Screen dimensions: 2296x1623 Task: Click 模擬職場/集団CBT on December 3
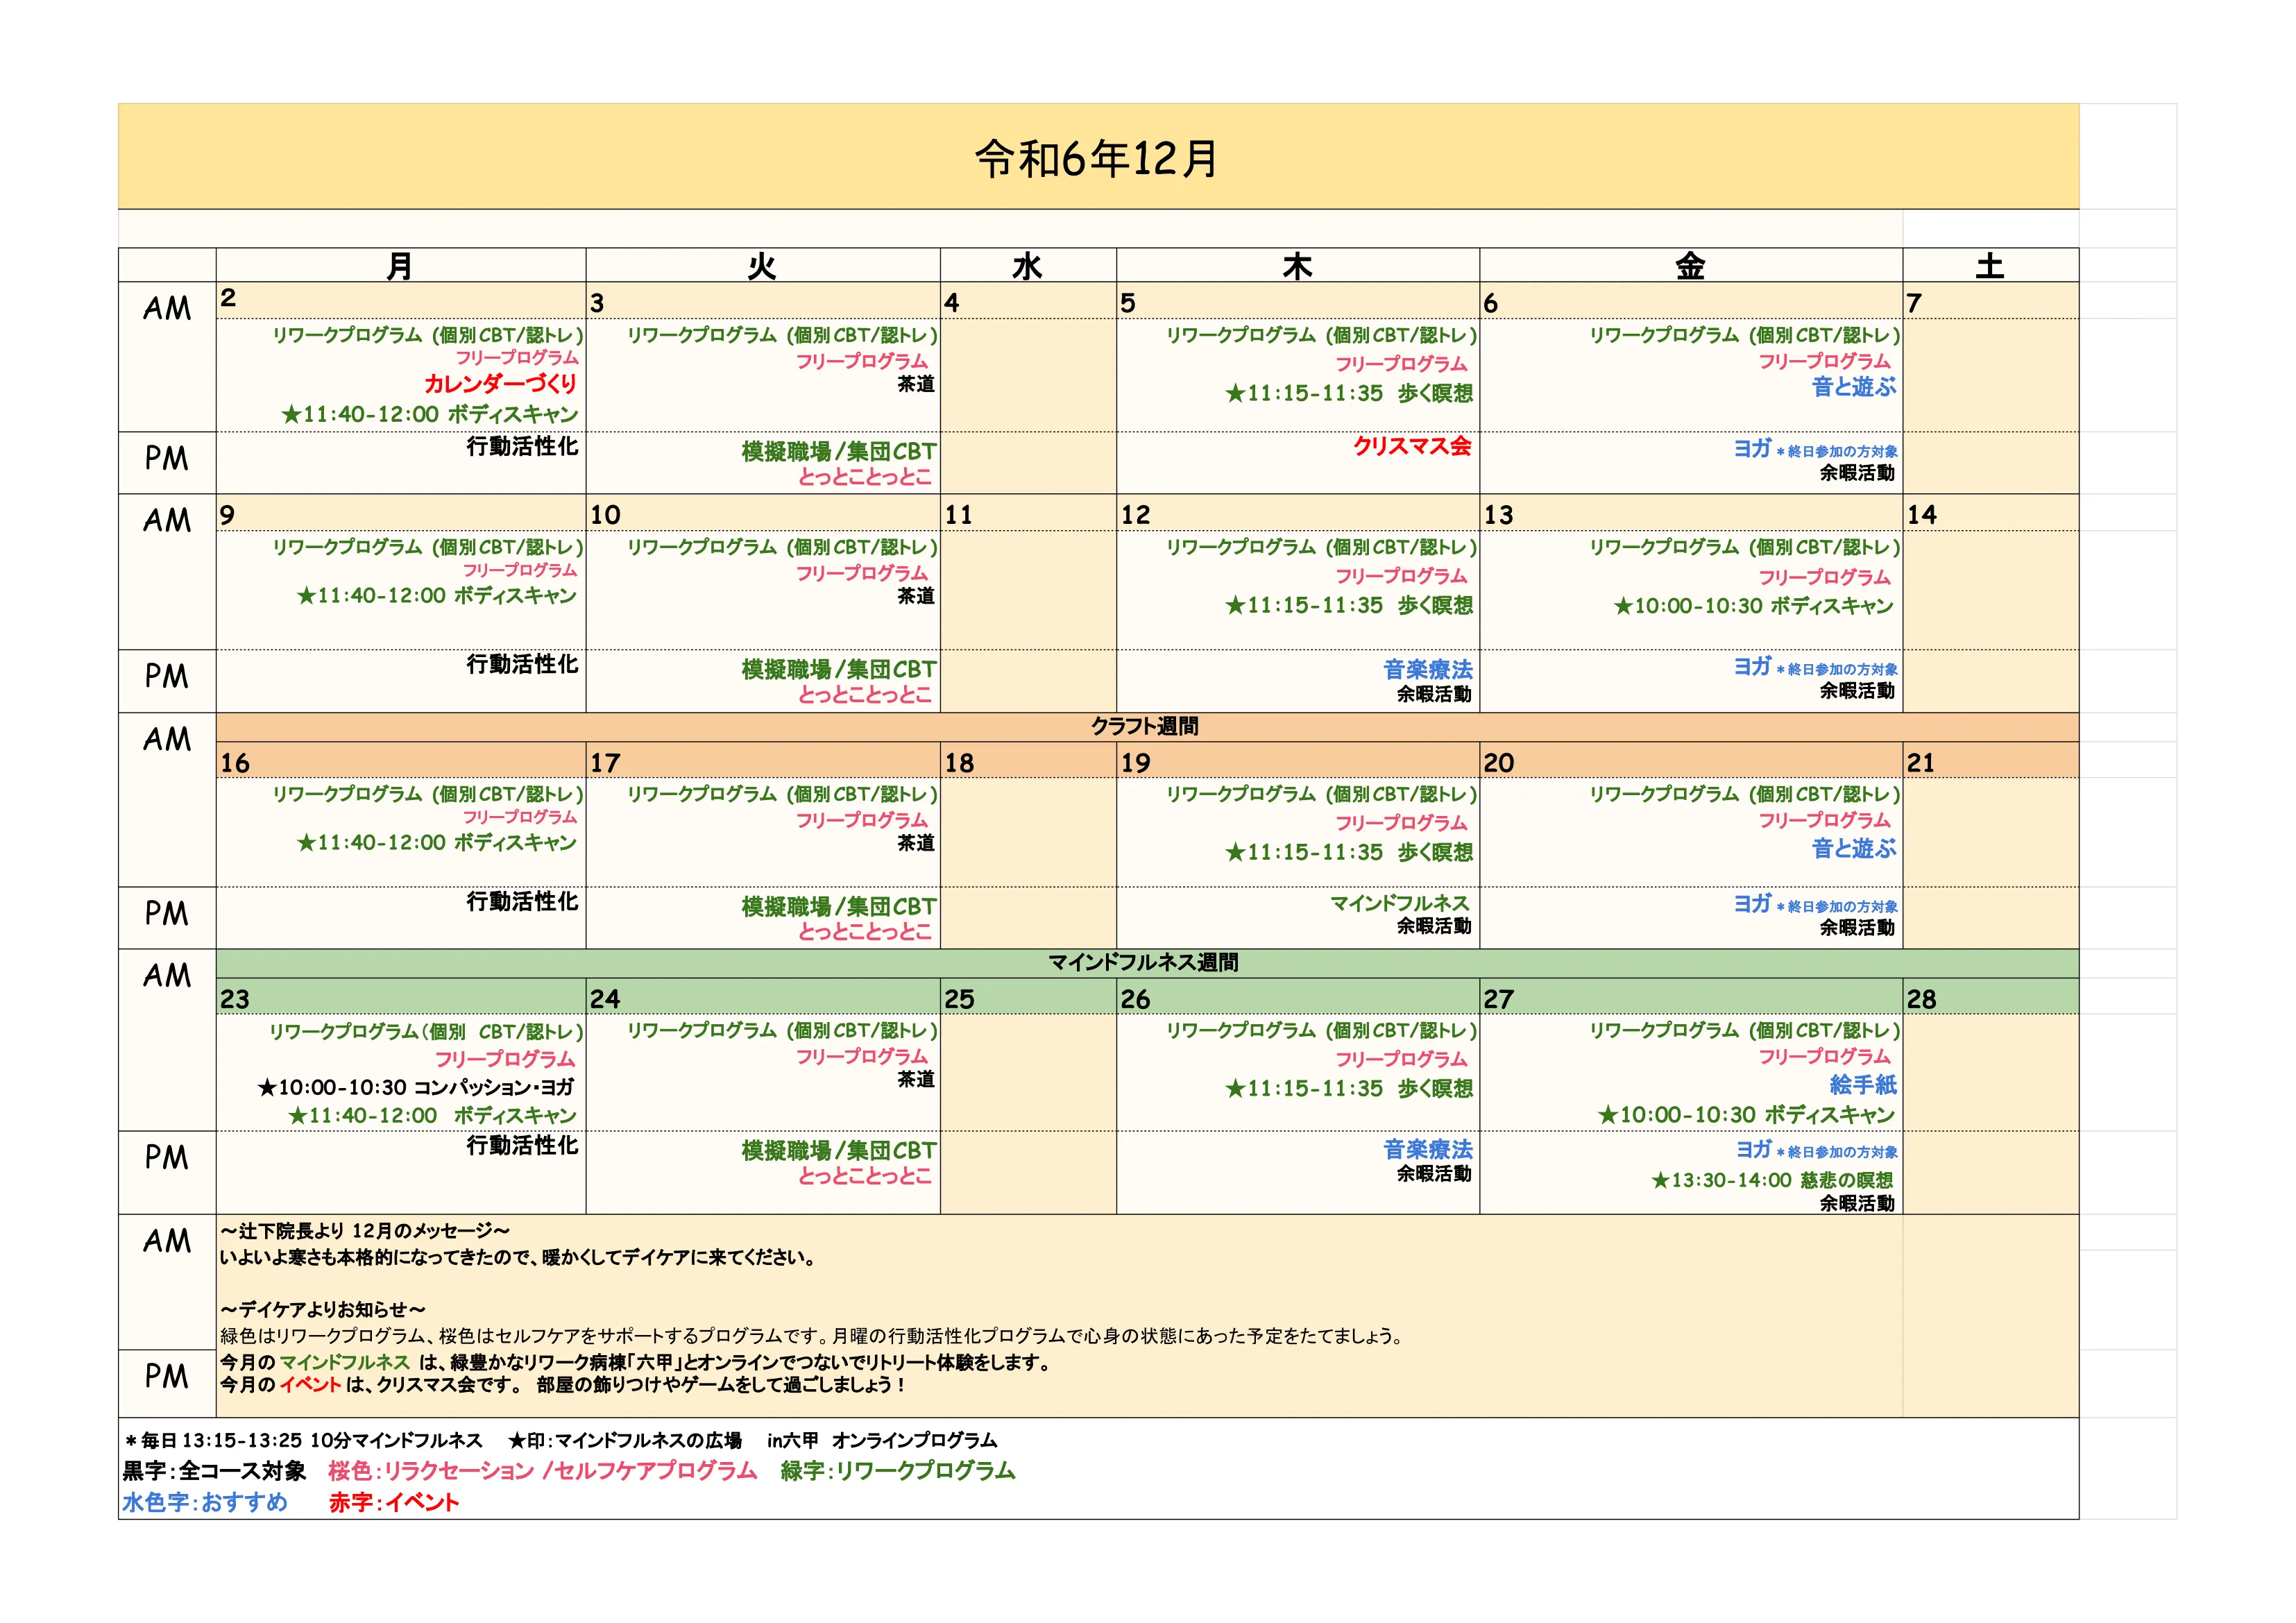pyautogui.click(x=839, y=451)
